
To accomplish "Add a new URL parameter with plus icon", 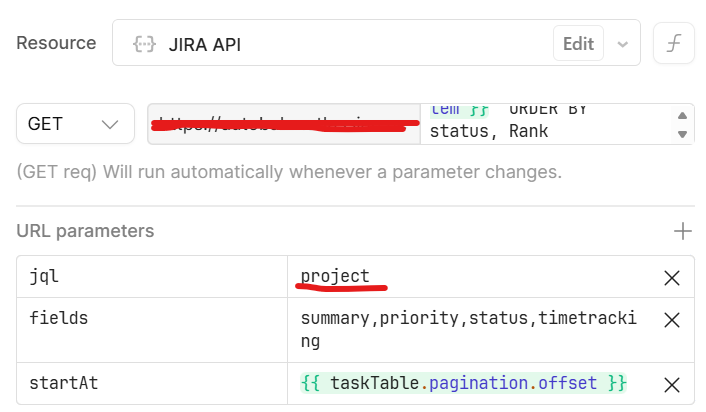I will (x=682, y=231).
